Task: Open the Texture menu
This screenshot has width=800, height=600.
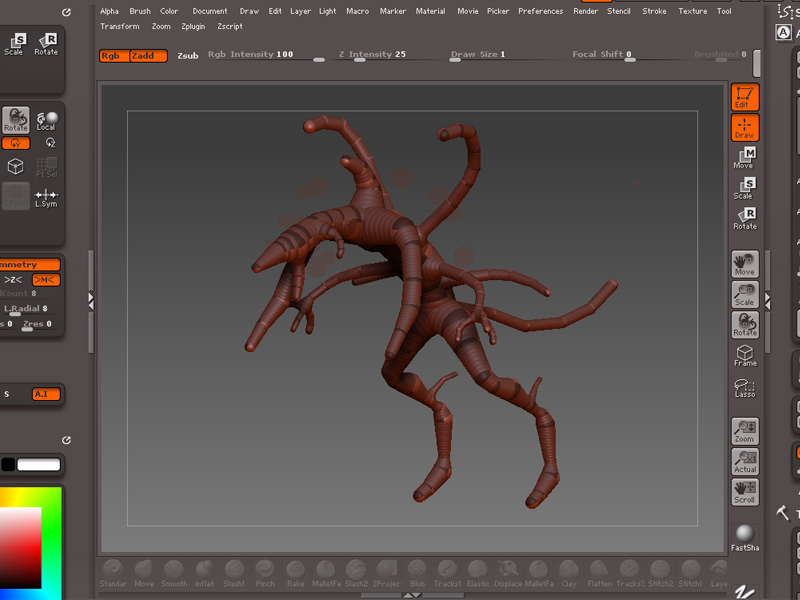Action: pos(692,11)
